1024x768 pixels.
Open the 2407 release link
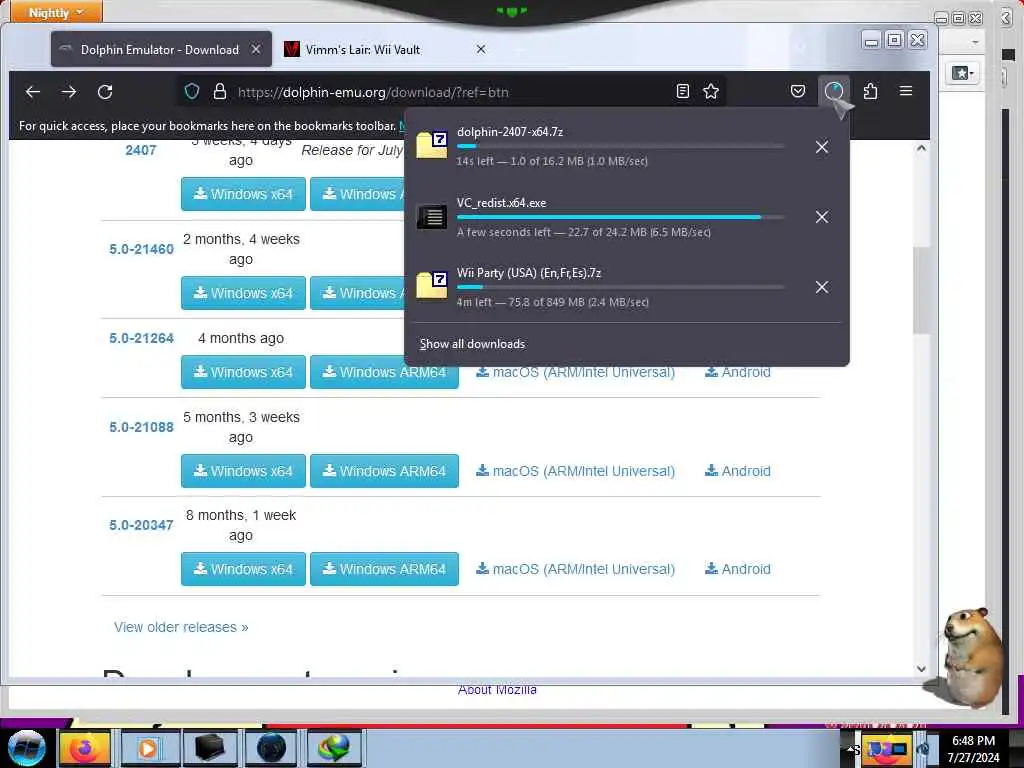coord(140,150)
